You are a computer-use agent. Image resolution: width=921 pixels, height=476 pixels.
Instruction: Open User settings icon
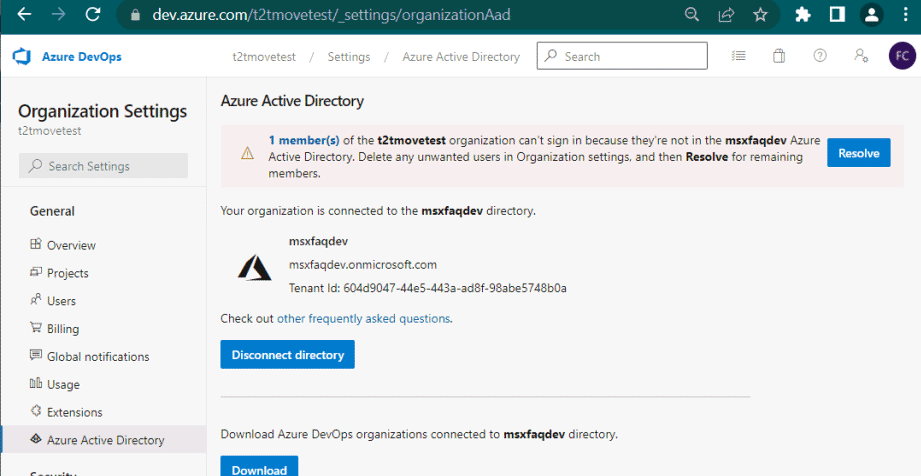coord(861,56)
